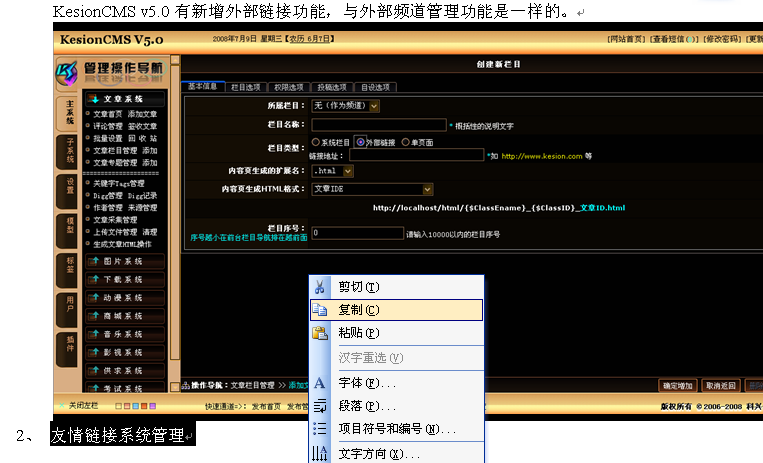763x463 pixels.
Task: Select the 外部链接 radio button
Action: (x=361, y=142)
